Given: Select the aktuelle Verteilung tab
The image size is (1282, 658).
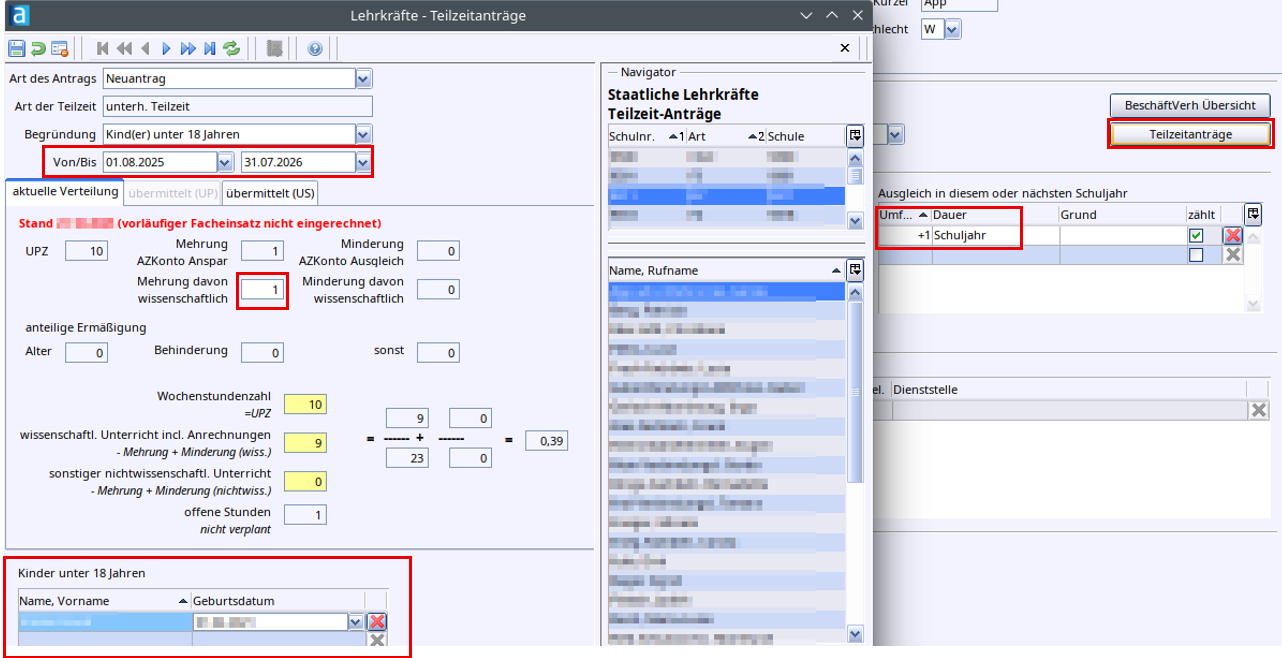Looking at the screenshot, I should pos(64,192).
